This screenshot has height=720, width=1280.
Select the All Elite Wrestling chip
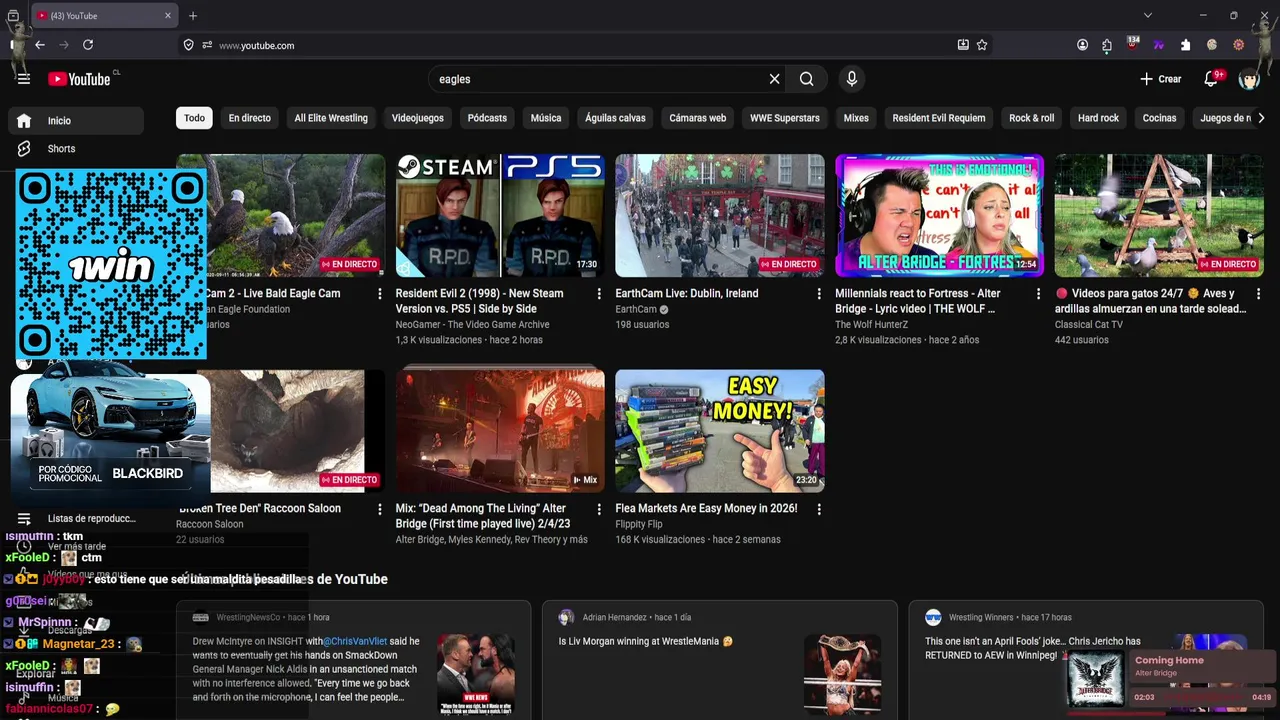[331, 118]
